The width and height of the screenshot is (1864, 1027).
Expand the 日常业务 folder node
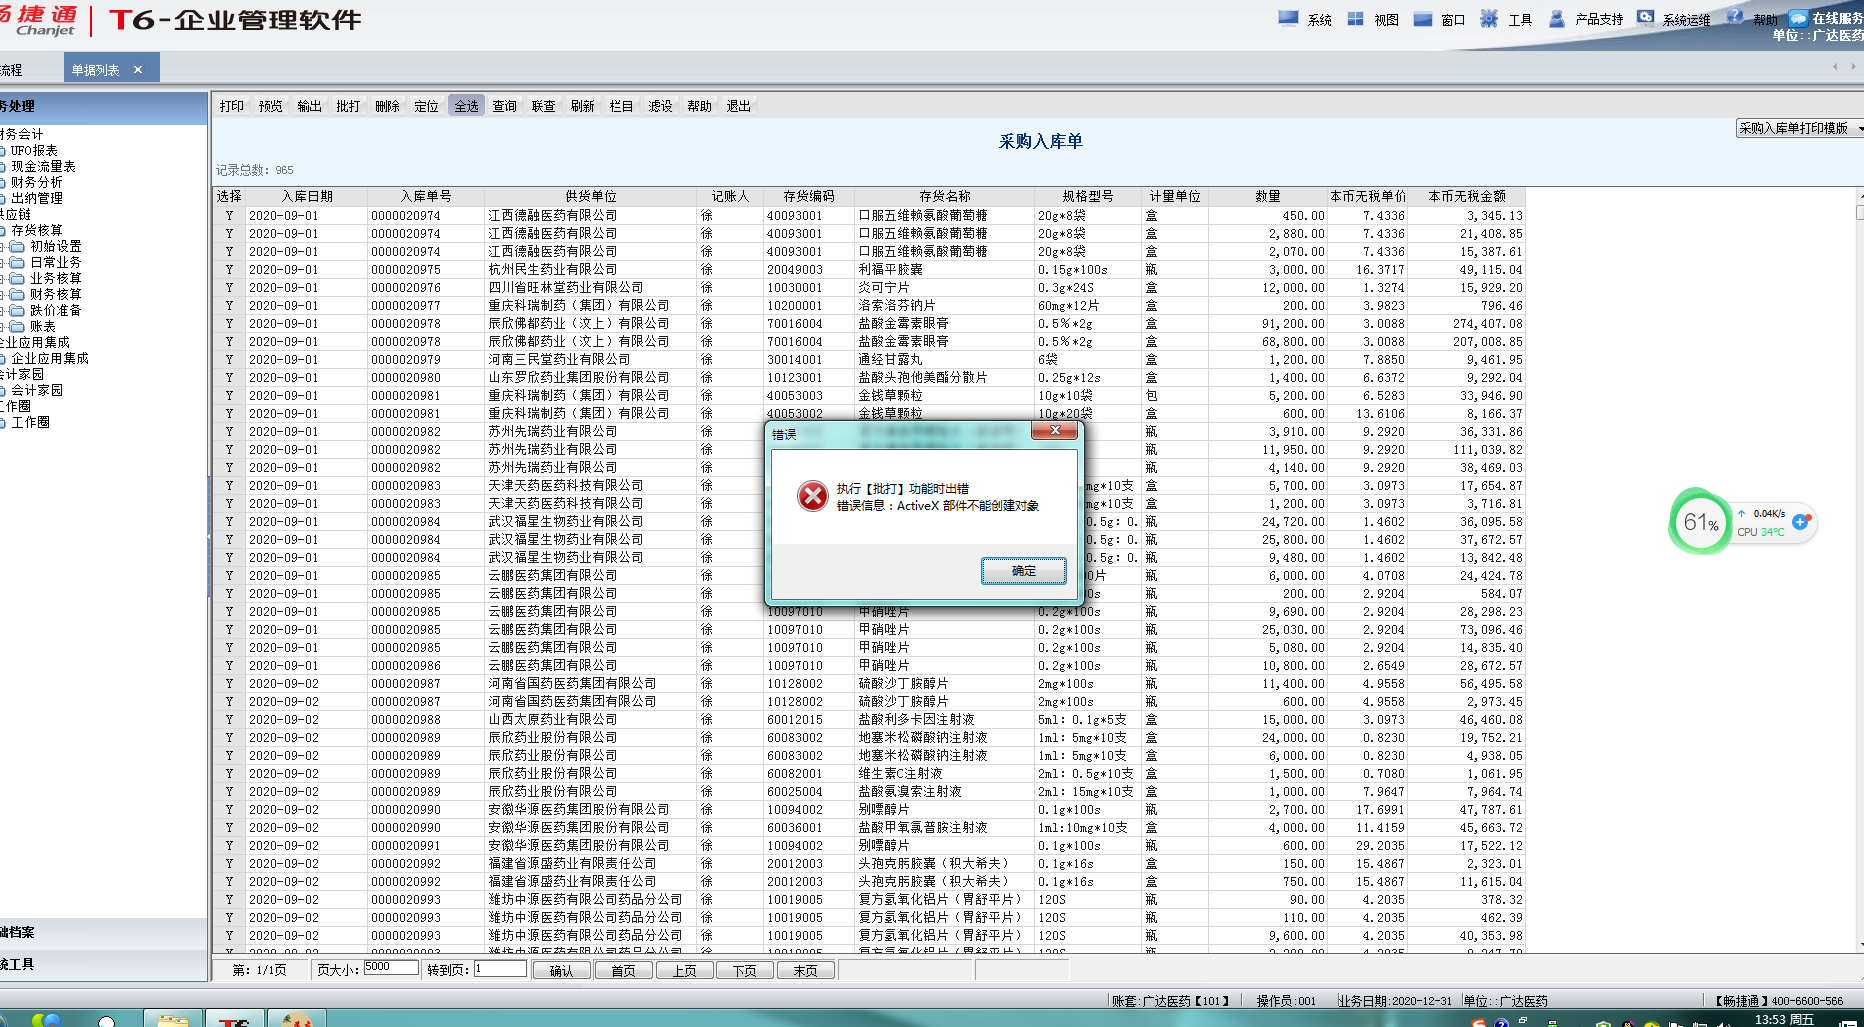coord(2,262)
